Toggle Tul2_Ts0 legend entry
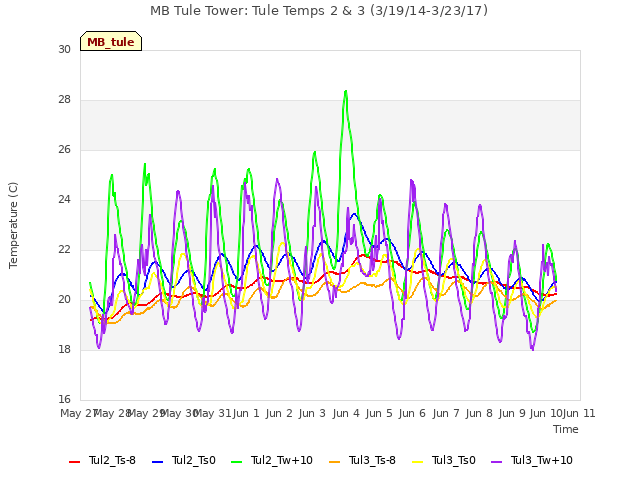640x480 pixels. 184,460
